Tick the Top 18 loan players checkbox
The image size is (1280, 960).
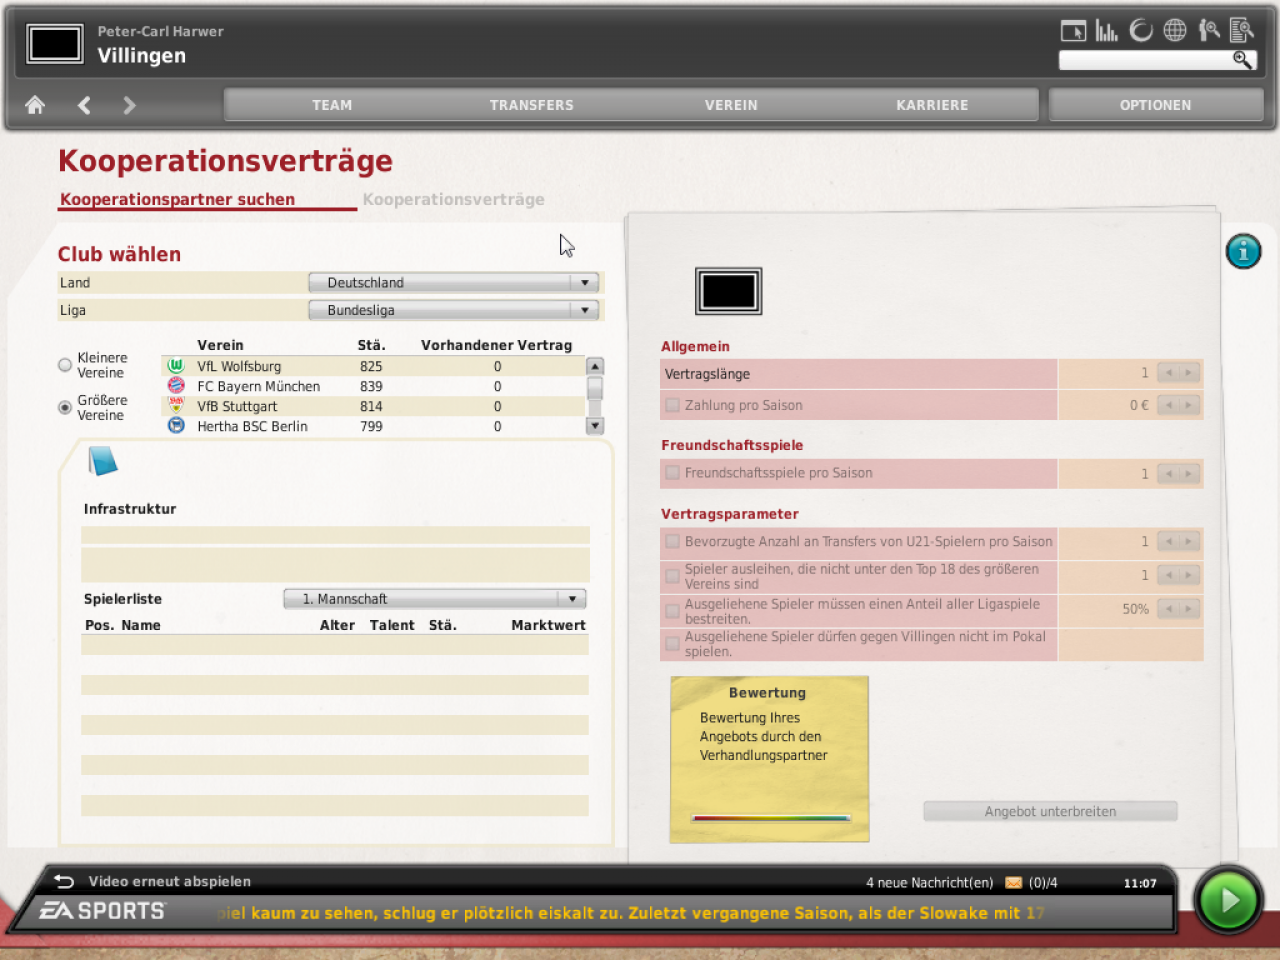673,576
